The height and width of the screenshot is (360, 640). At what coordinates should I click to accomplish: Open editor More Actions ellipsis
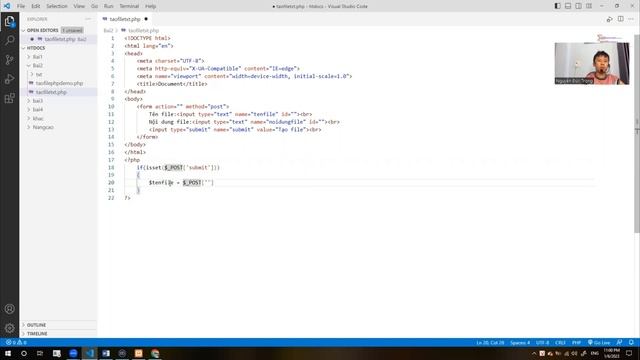tap(631, 19)
